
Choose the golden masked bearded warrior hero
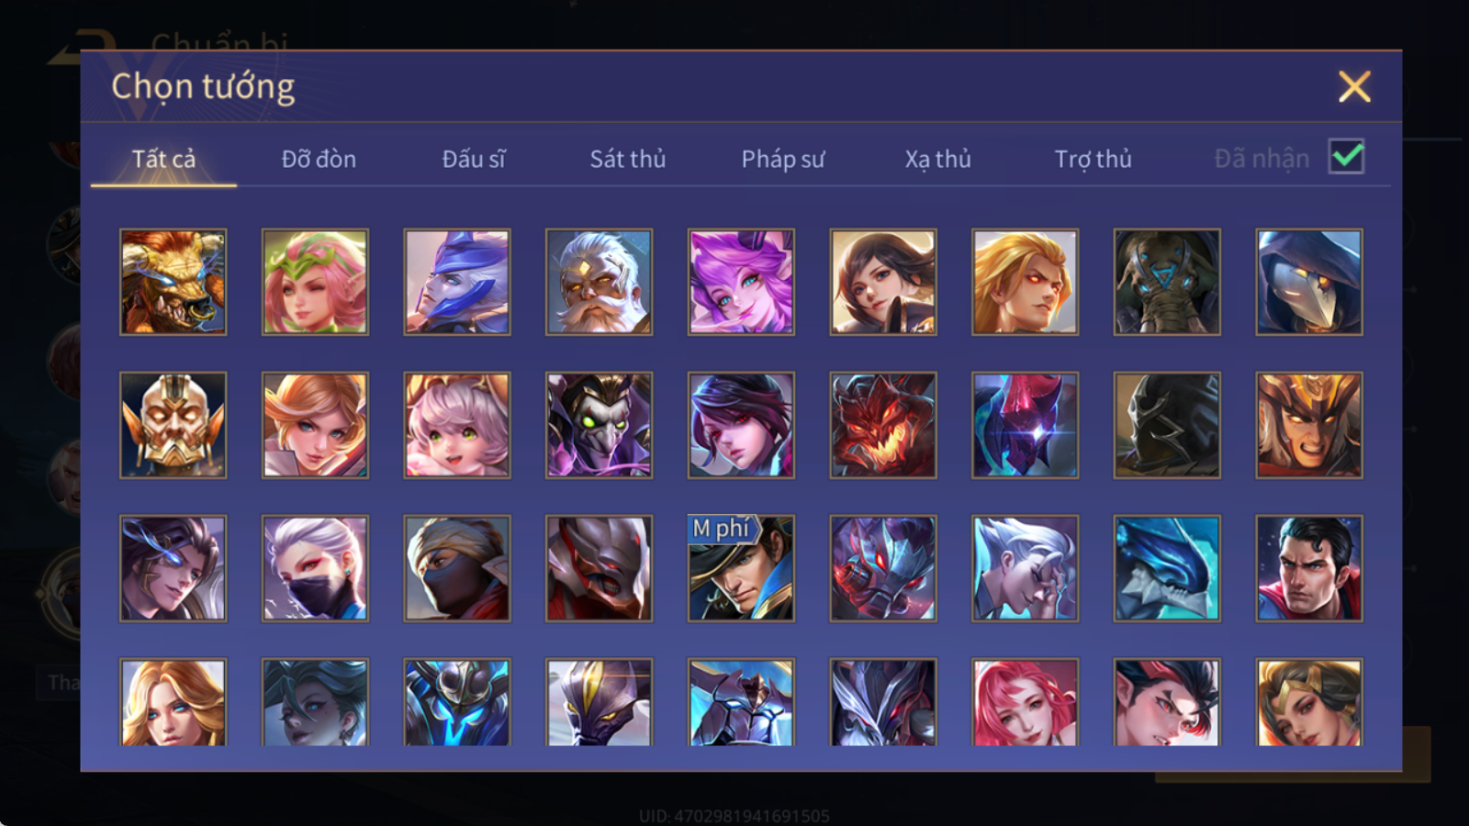point(173,425)
